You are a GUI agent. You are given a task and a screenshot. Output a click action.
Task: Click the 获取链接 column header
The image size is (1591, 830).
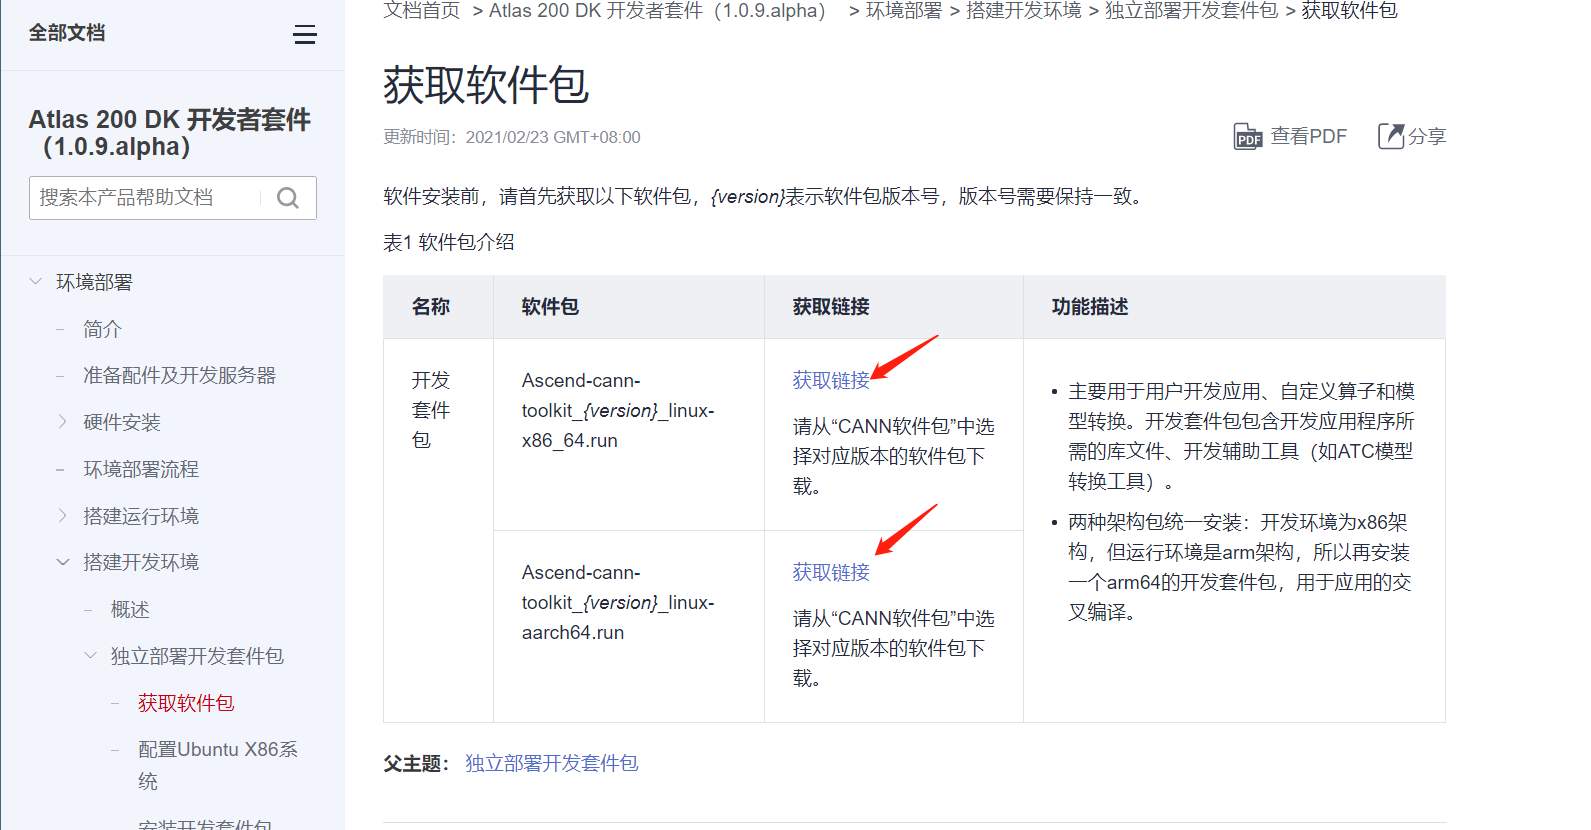pos(831,307)
